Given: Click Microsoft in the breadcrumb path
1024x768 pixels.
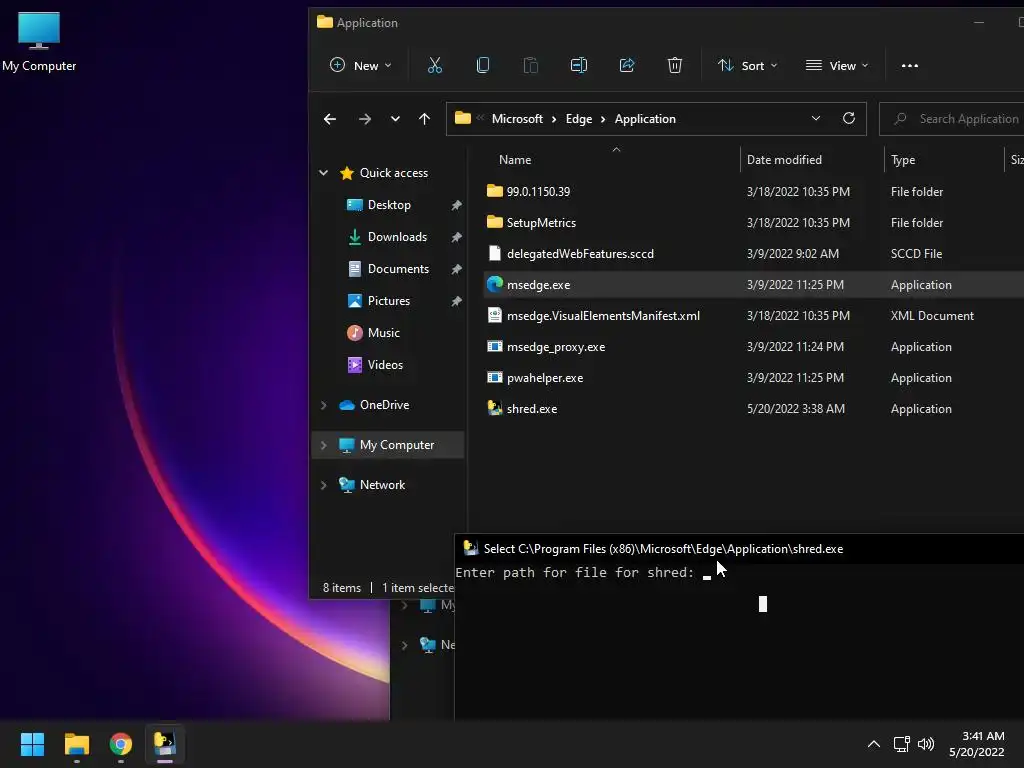Looking at the screenshot, I should (x=517, y=119).
